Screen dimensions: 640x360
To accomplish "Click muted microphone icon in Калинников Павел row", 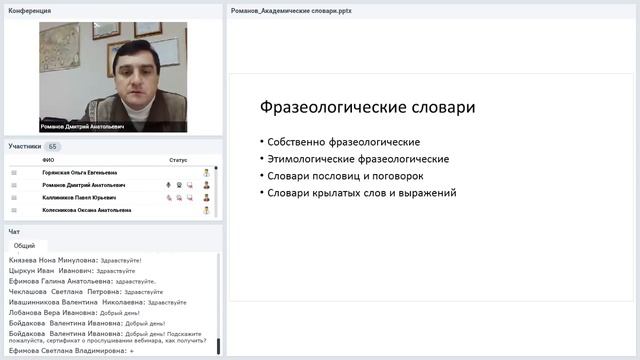I will click(x=169, y=198).
